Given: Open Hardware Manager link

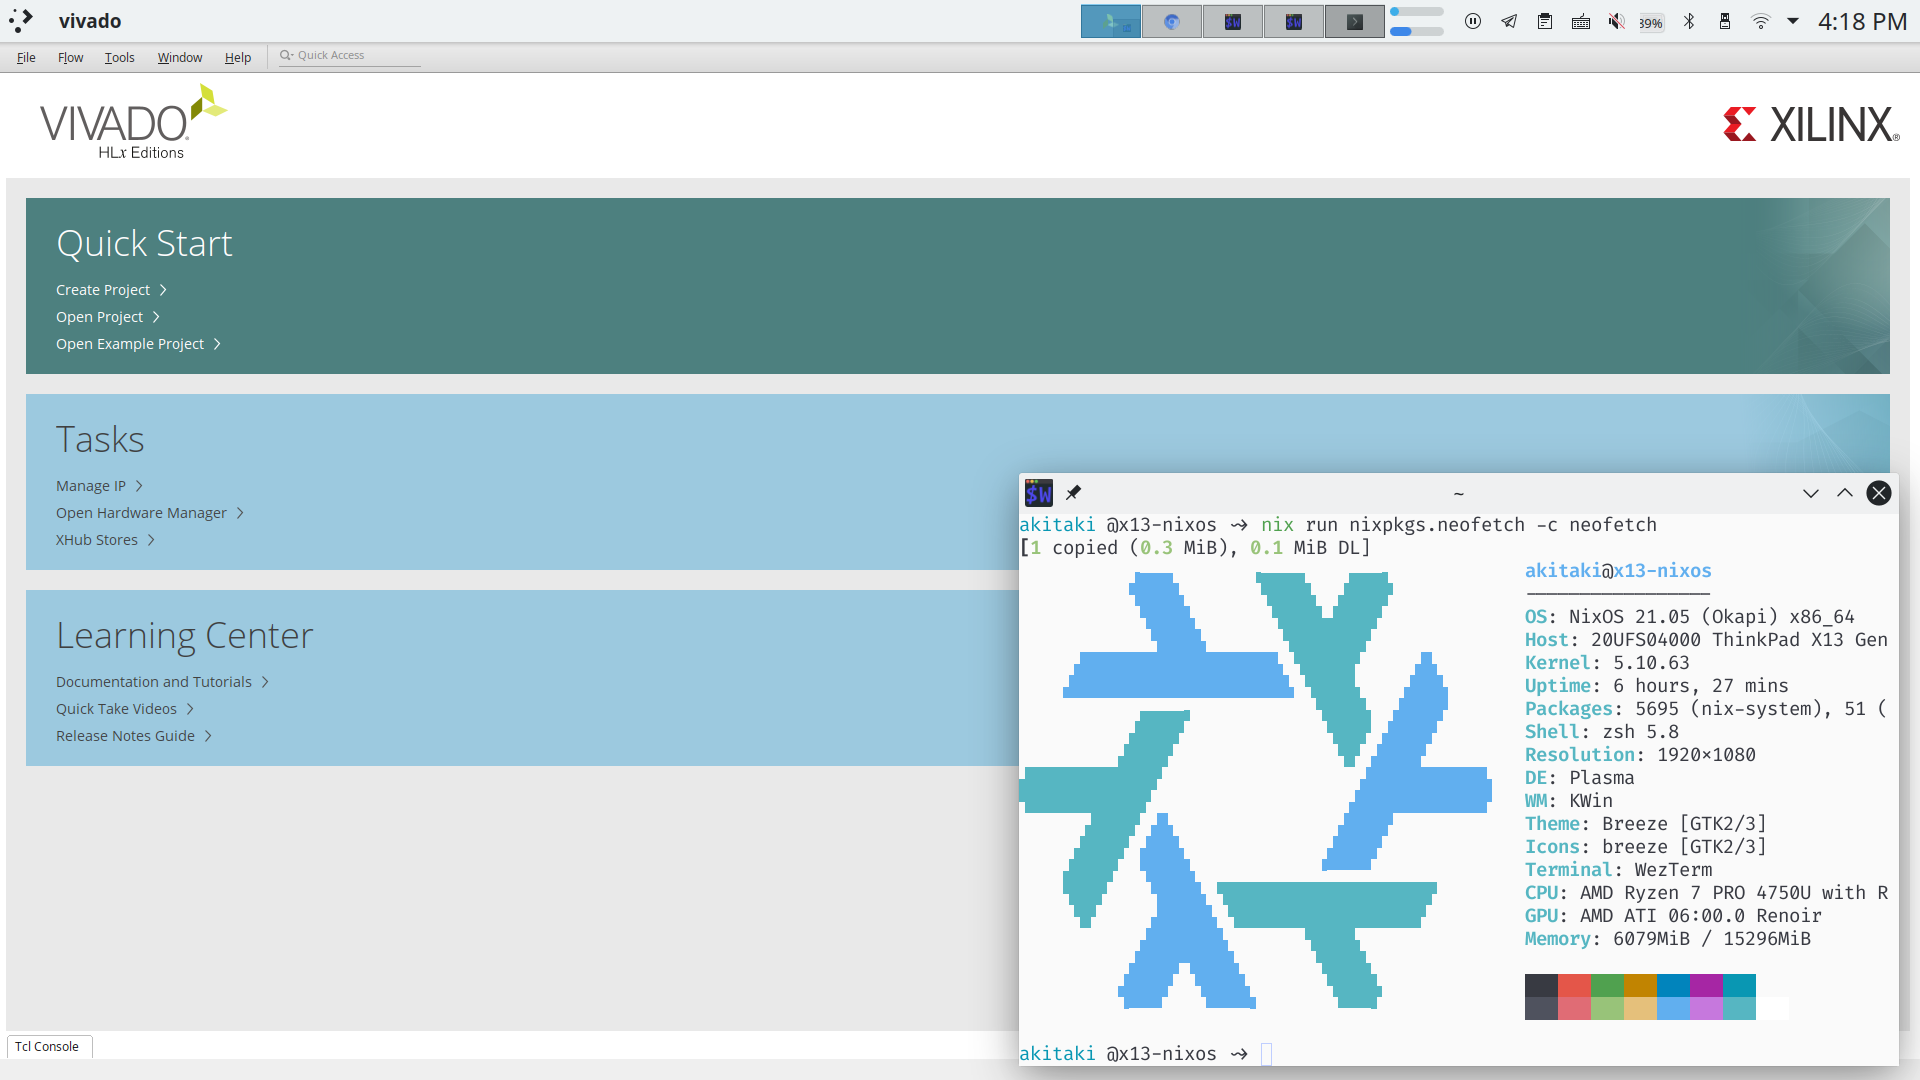Looking at the screenshot, I should [141, 513].
